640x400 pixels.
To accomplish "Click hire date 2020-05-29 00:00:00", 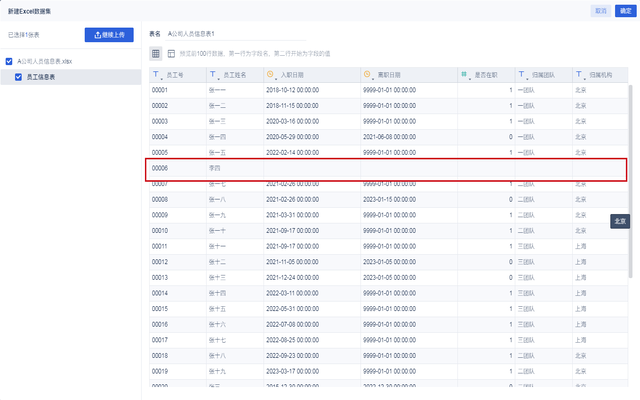I will [293, 137].
